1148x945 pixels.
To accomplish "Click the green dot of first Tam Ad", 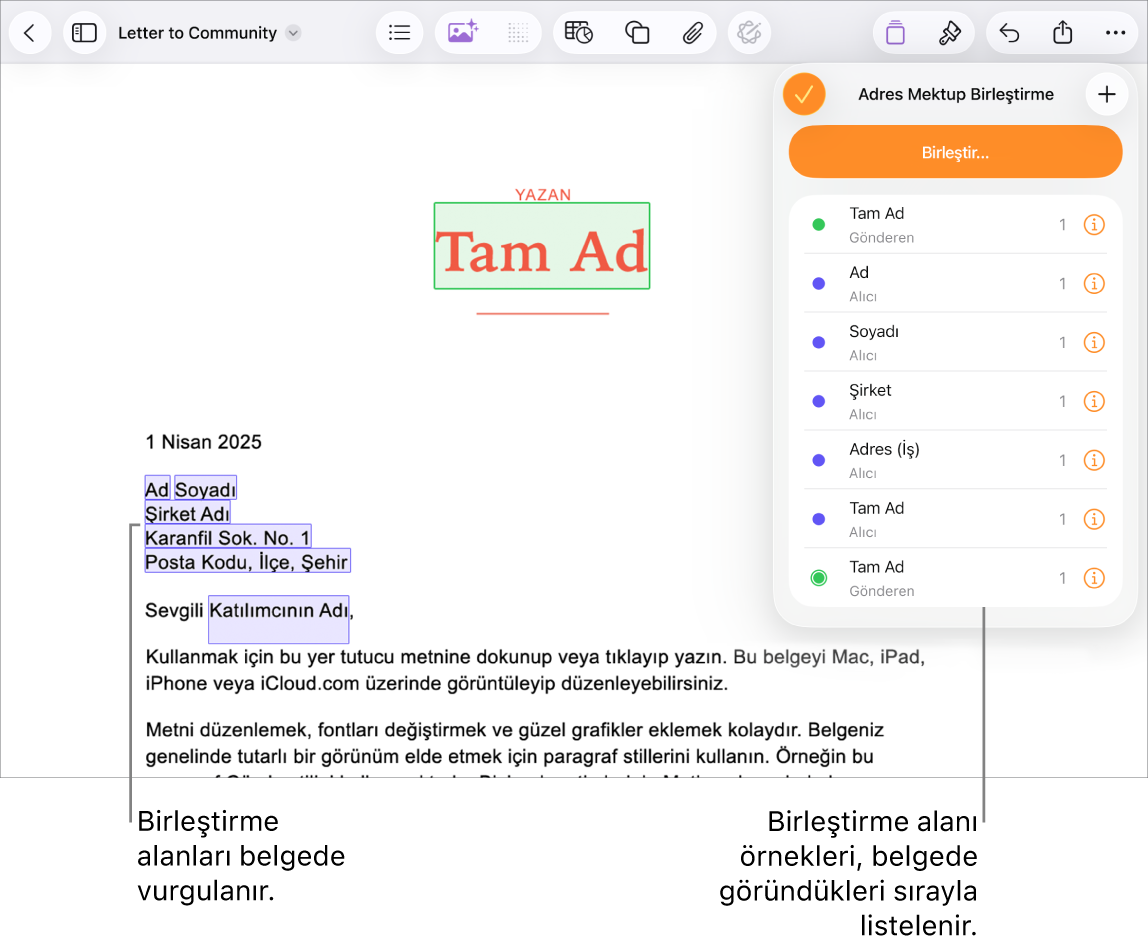I will pyautogui.click(x=819, y=225).
